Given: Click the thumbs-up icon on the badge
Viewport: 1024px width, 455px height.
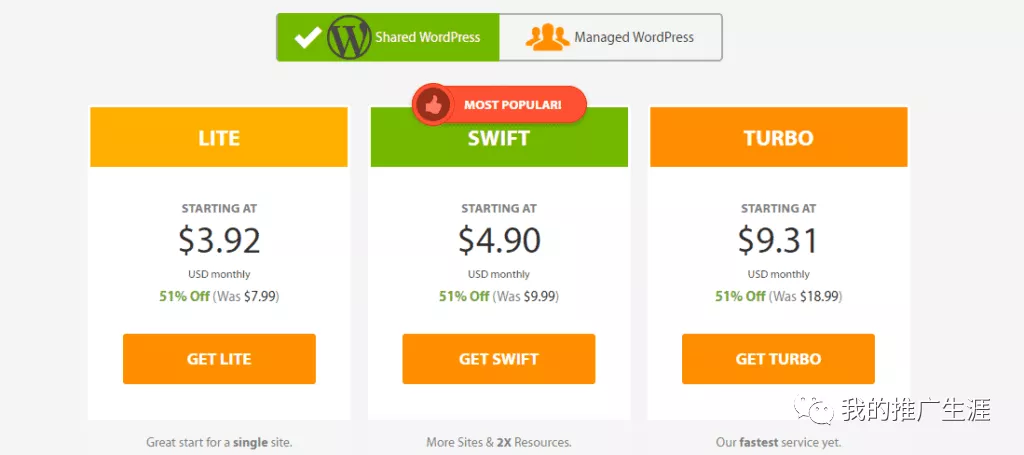Looking at the screenshot, I should [x=433, y=104].
